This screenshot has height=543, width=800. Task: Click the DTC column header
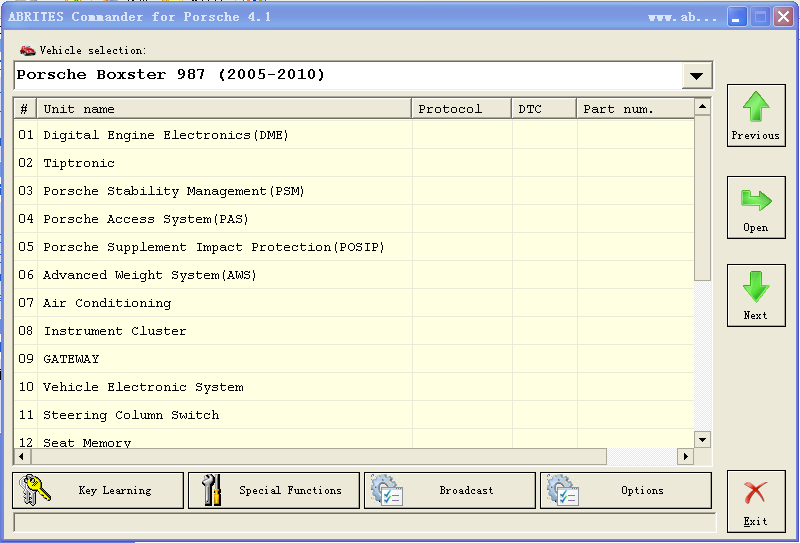544,109
